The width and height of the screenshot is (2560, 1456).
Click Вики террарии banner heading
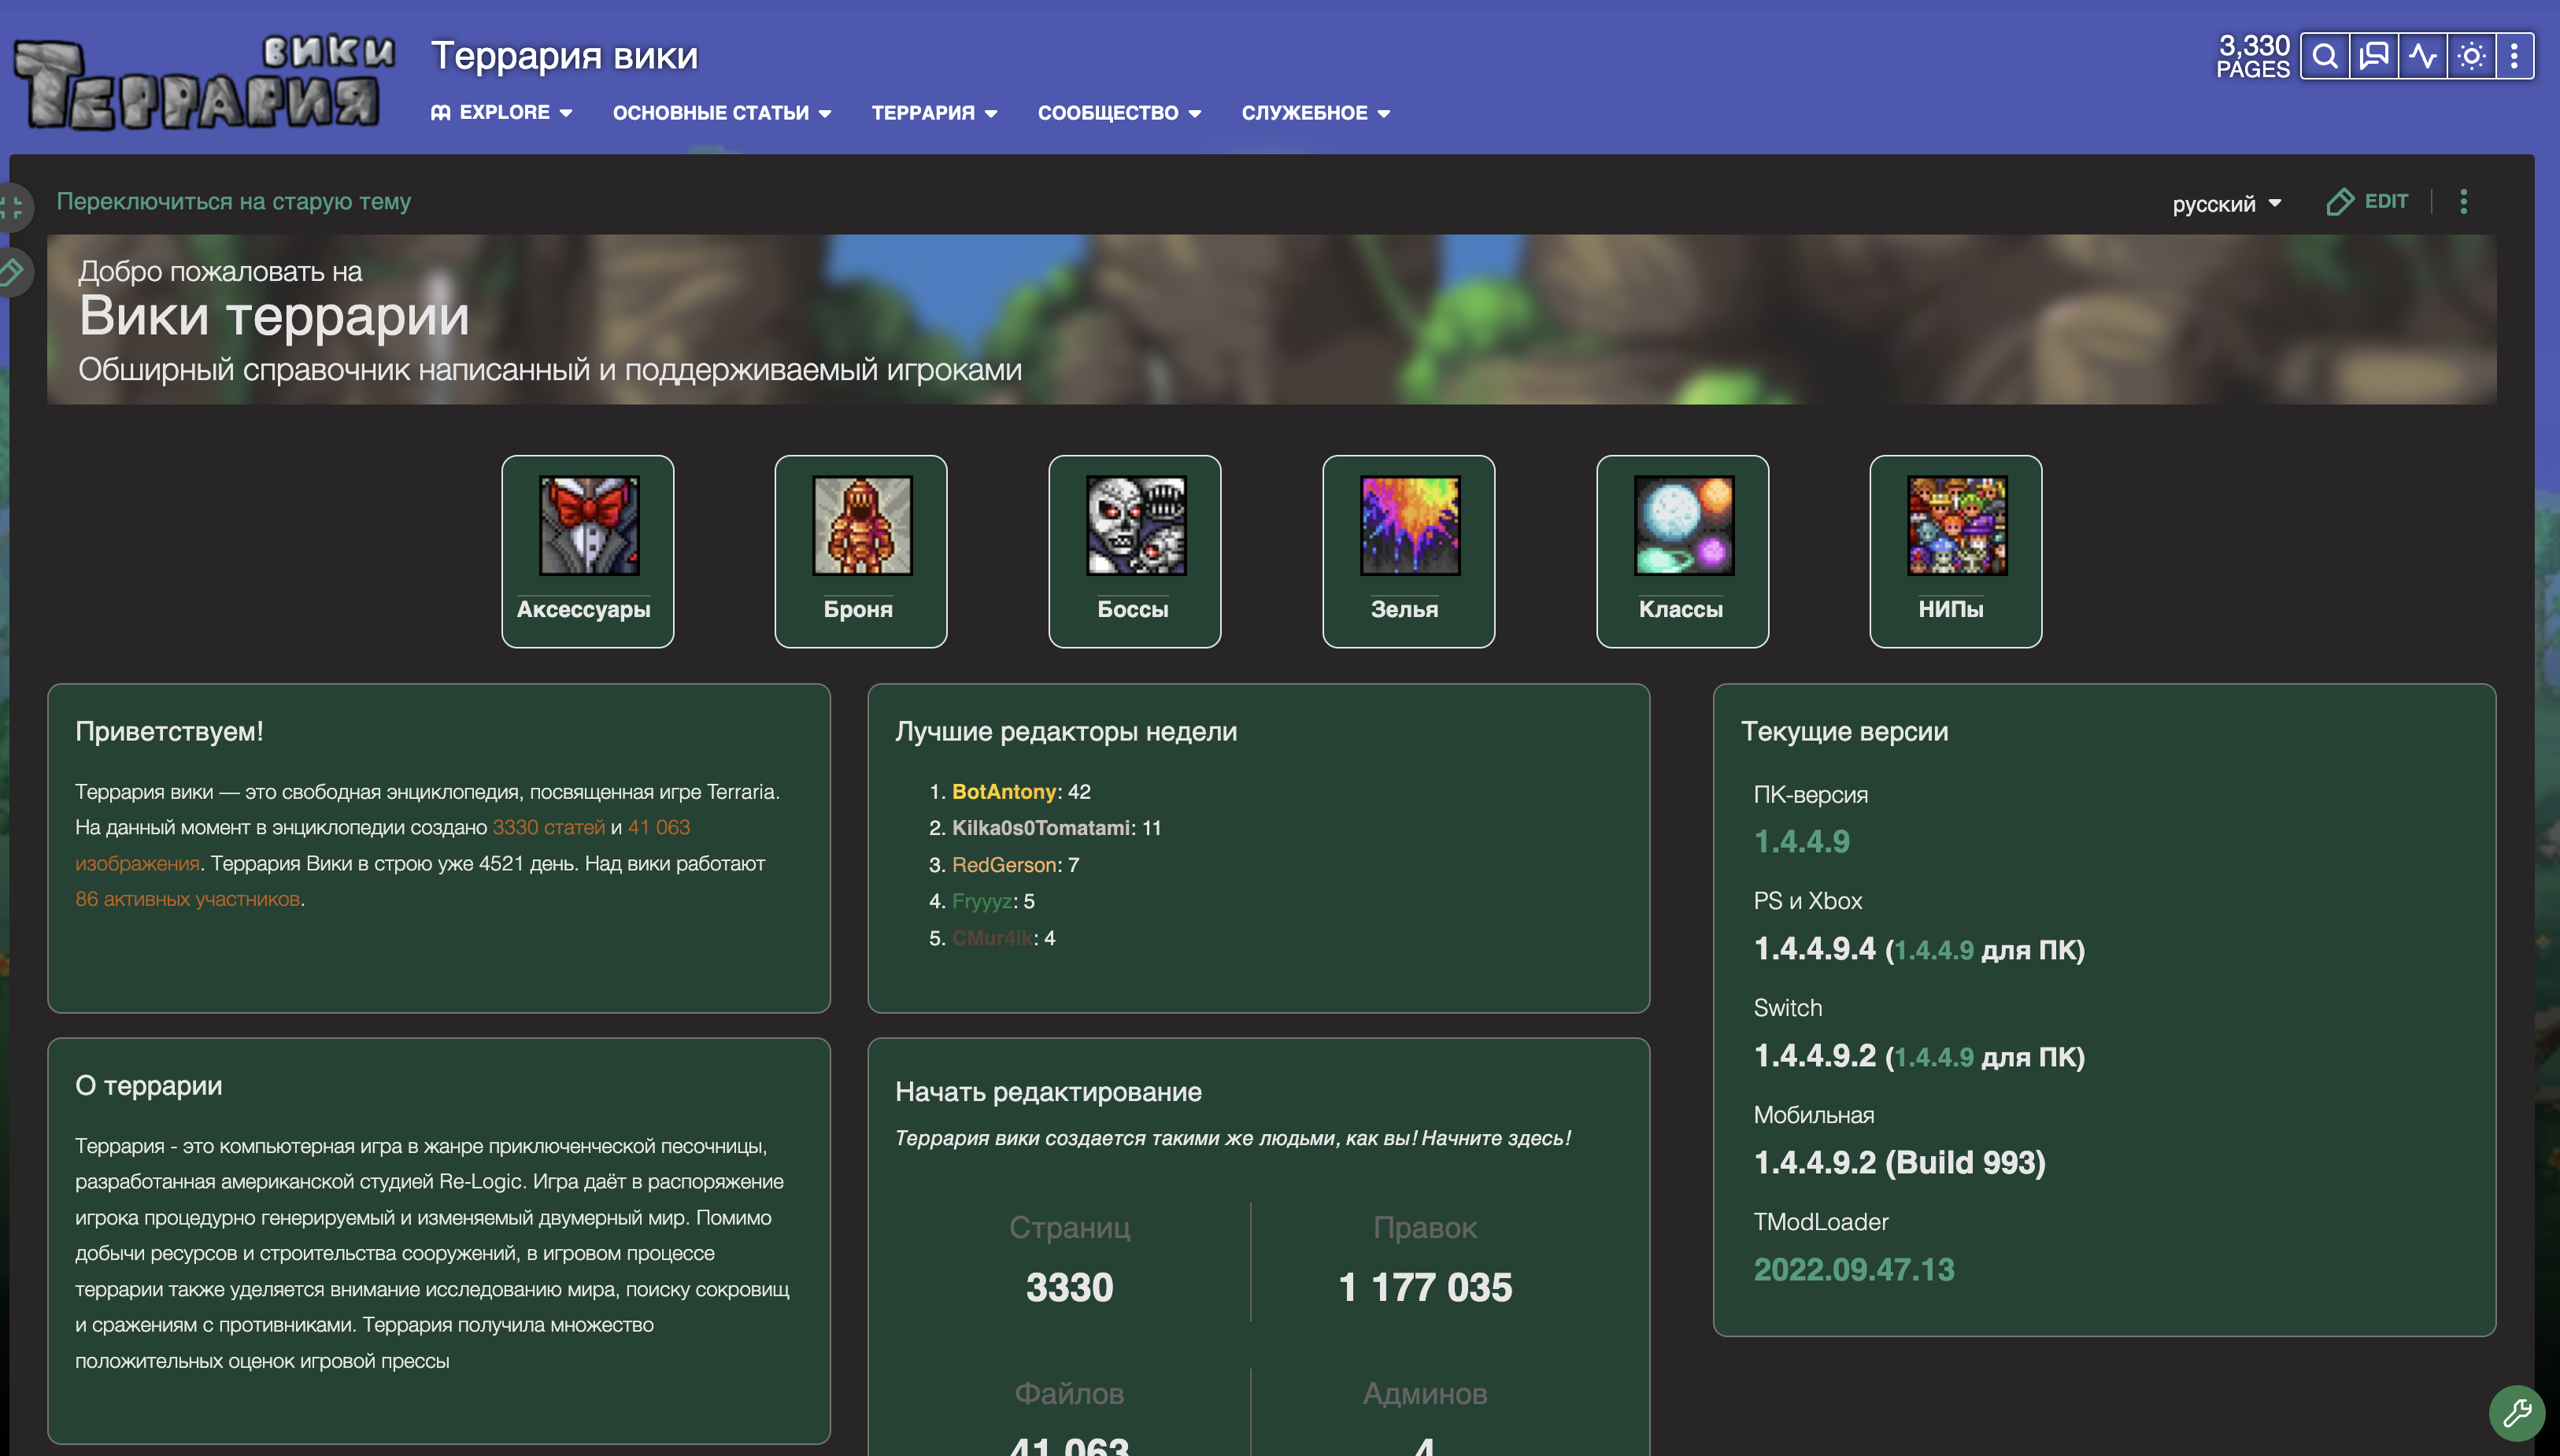click(274, 316)
